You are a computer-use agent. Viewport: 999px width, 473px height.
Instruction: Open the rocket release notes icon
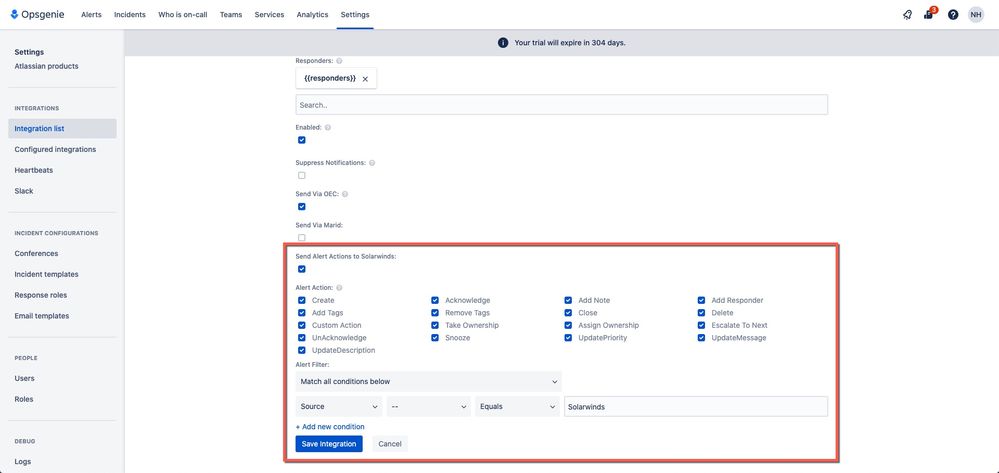click(907, 15)
